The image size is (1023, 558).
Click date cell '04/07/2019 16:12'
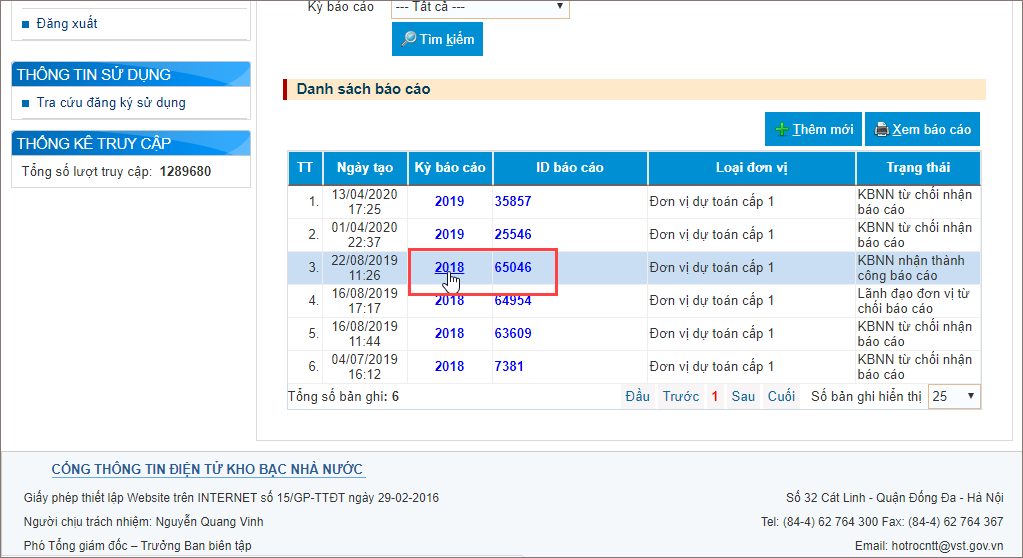point(365,367)
